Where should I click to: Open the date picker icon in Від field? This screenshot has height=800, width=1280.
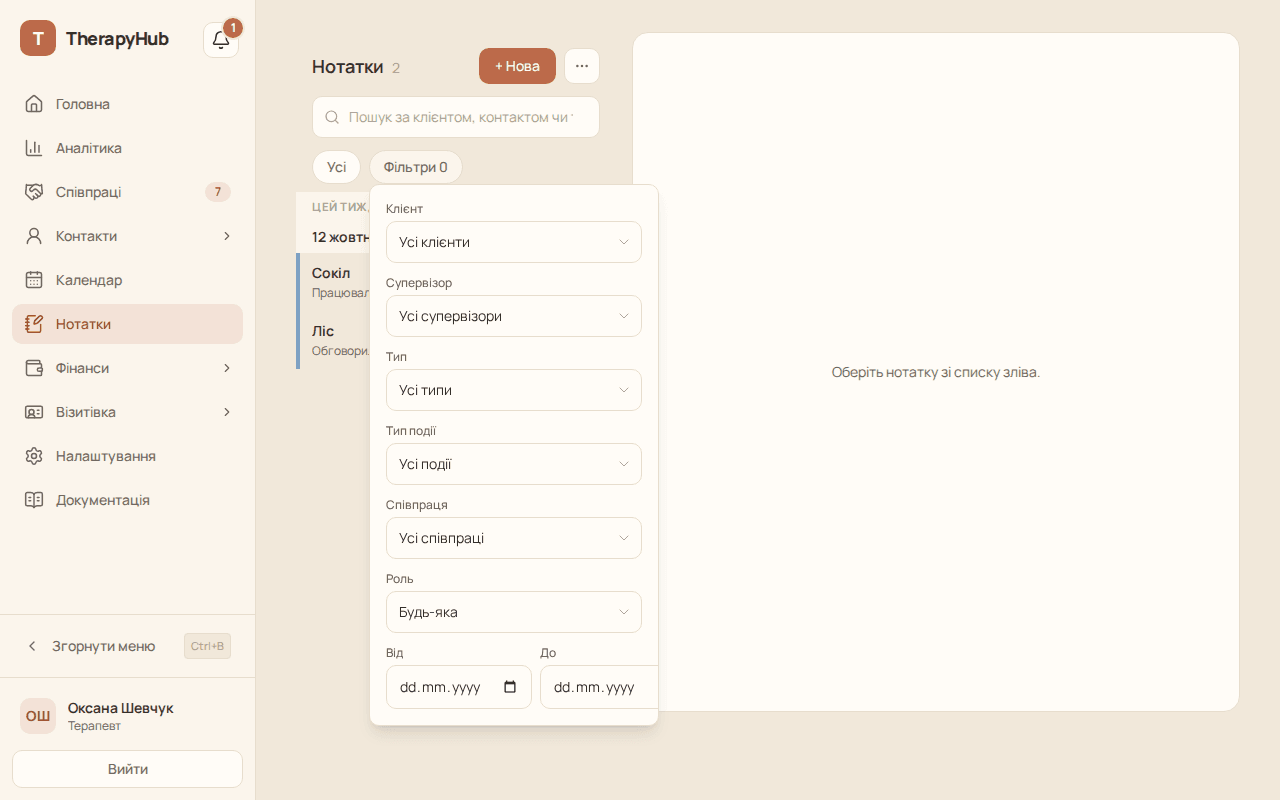tap(510, 687)
